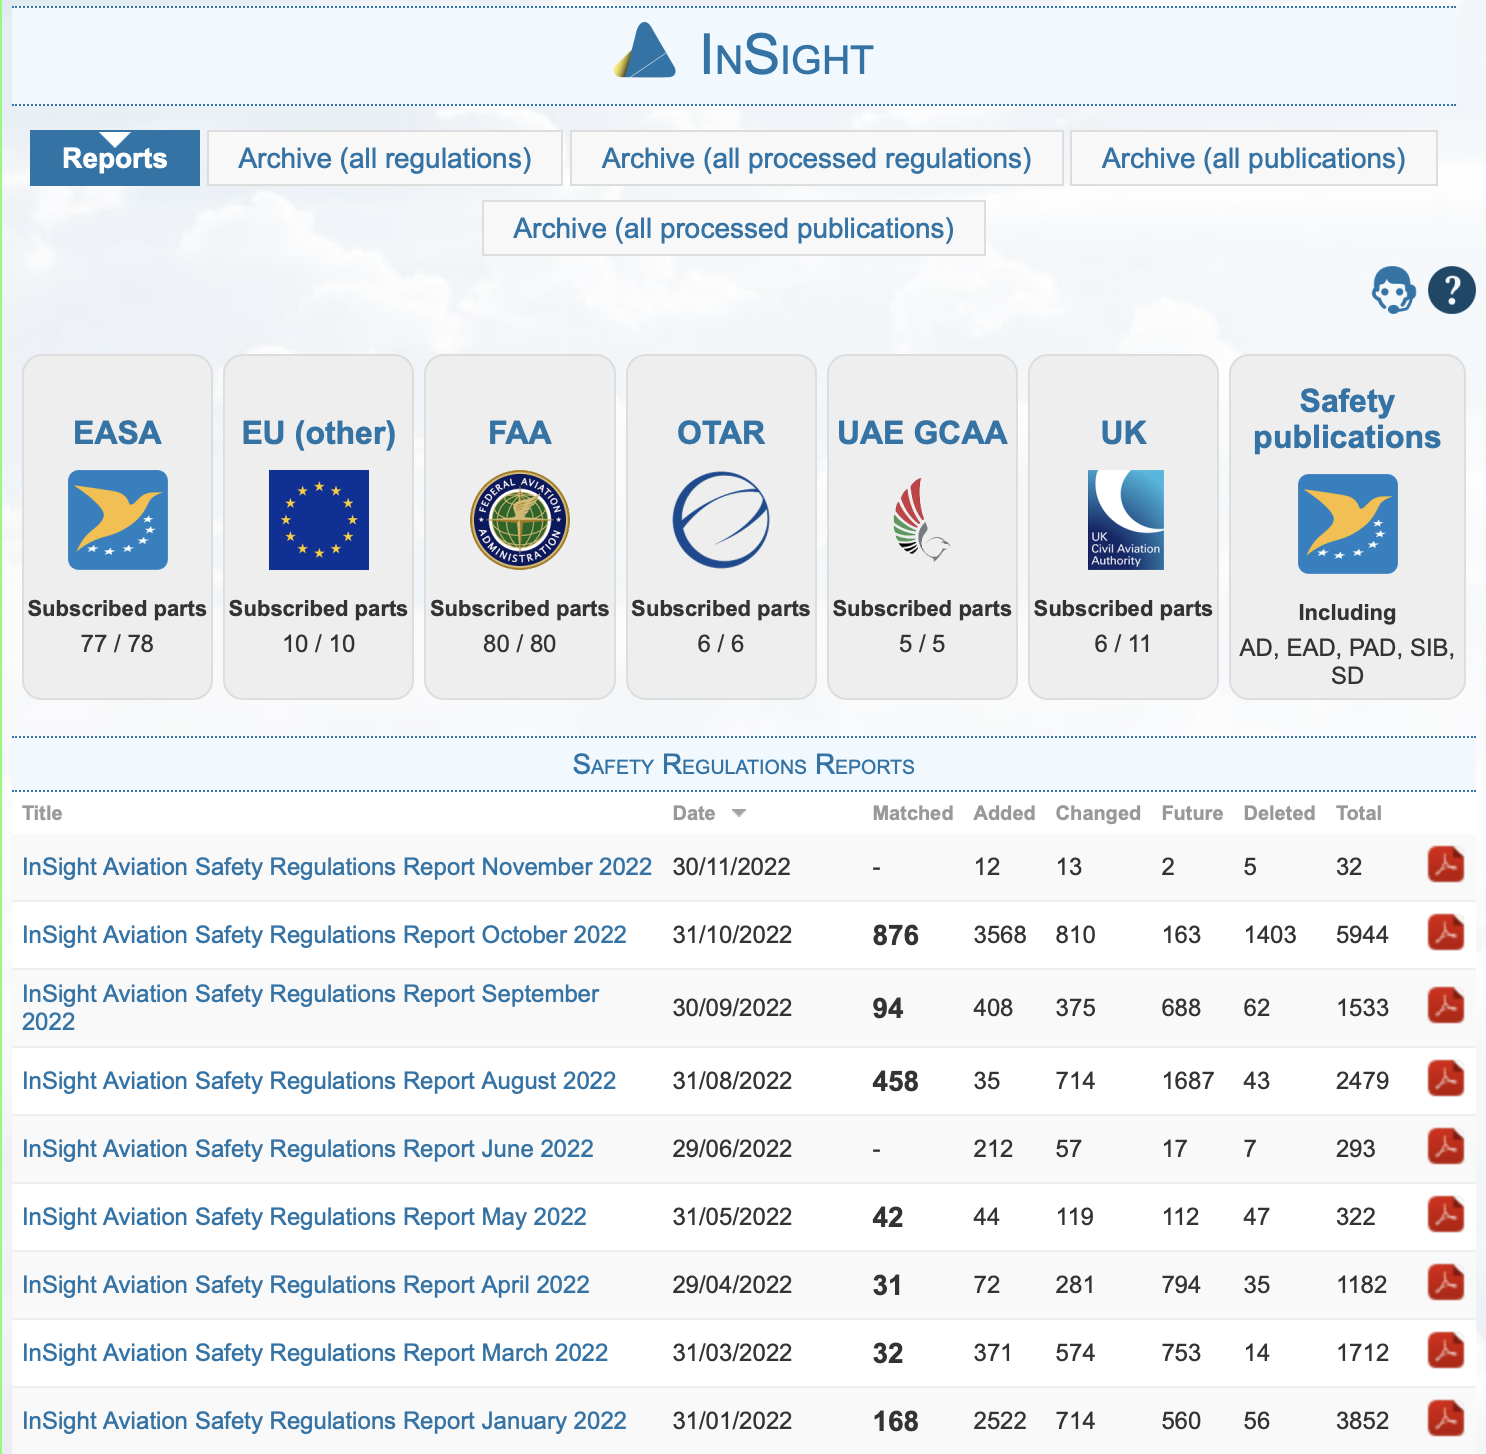Click matched value 876 for October
The image size is (1486, 1454).
coord(895,935)
